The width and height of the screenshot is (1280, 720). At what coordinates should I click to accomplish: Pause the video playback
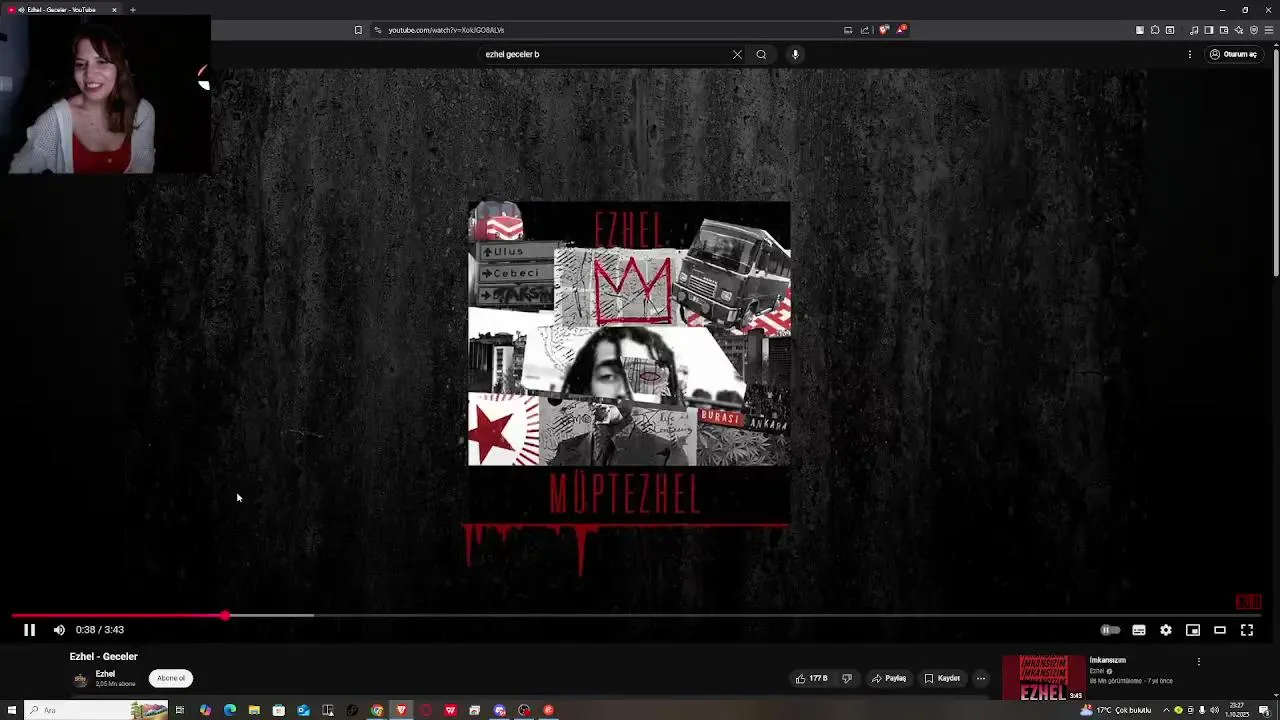pos(29,630)
